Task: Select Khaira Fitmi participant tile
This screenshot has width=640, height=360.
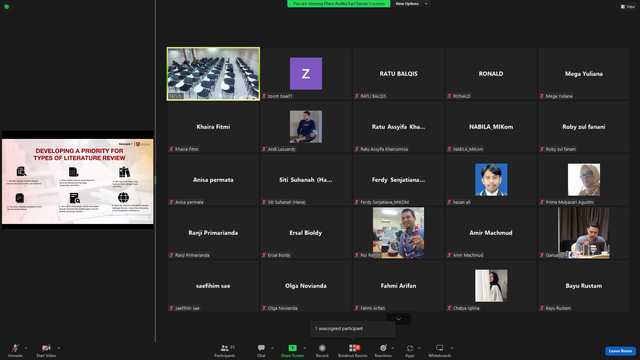Action: click(213, 127)
